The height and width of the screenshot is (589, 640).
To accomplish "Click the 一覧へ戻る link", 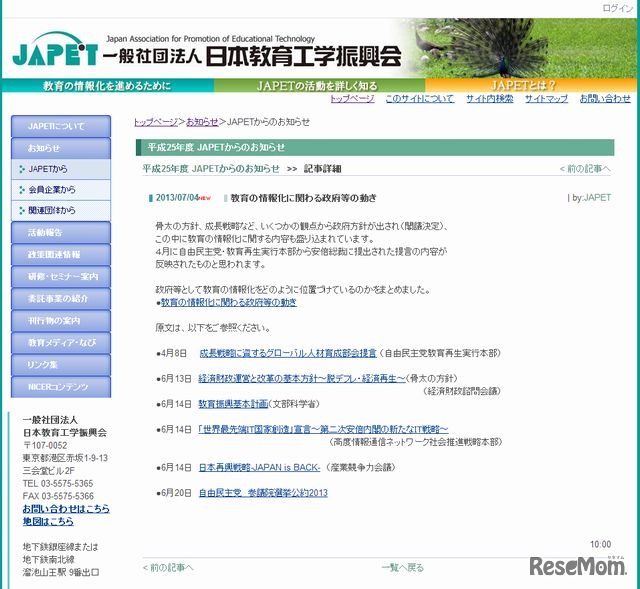I will 402,568.
